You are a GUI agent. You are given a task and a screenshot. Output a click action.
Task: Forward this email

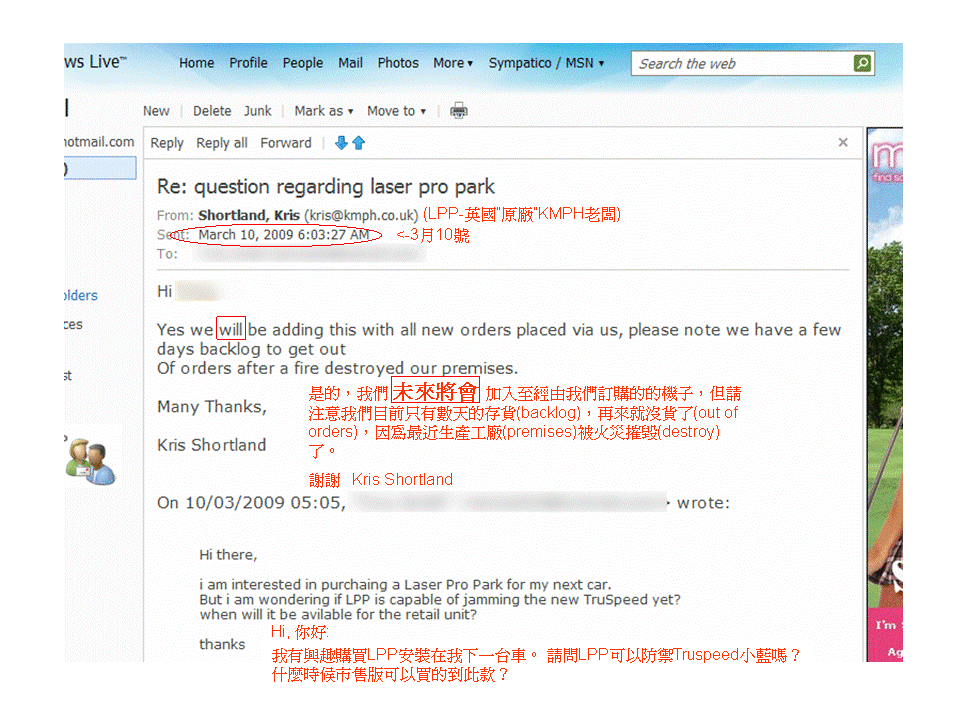(286, 143)
